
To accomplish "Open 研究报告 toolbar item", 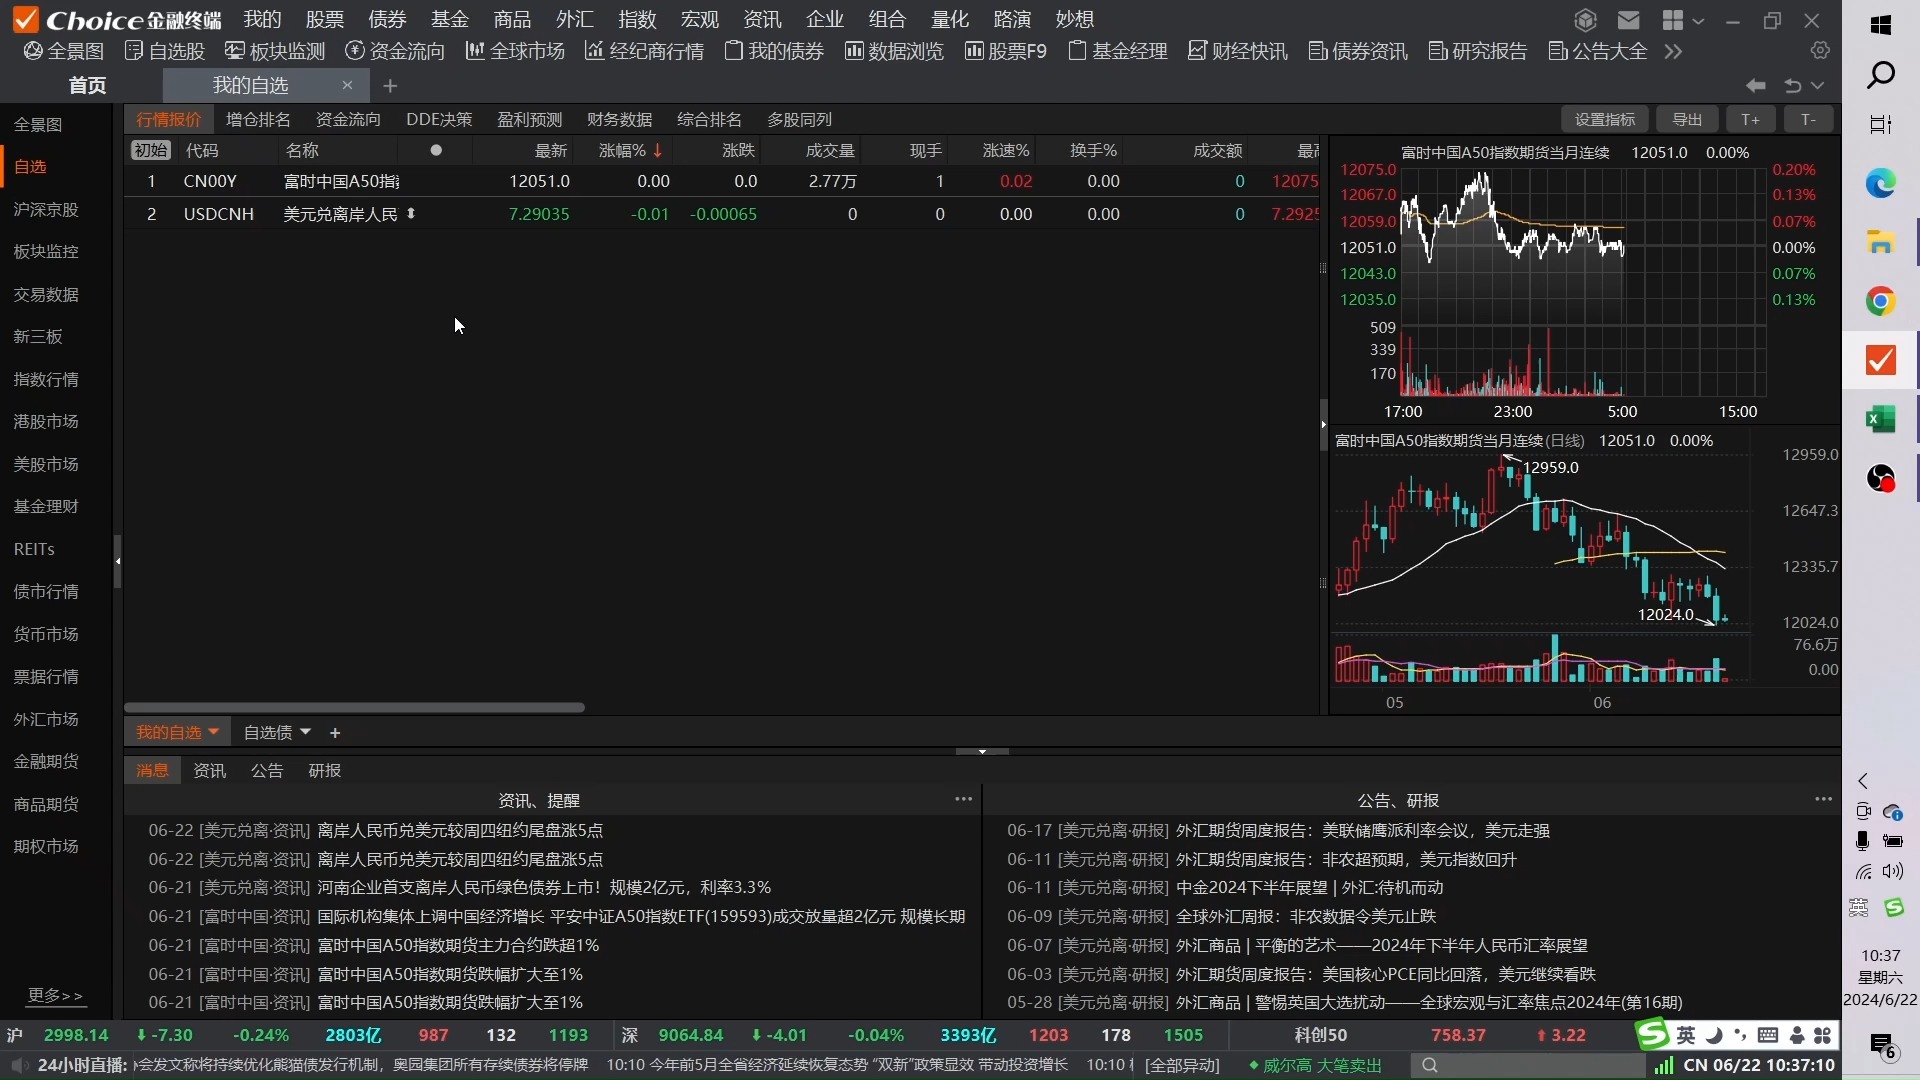I will [x=1478, y=51].
